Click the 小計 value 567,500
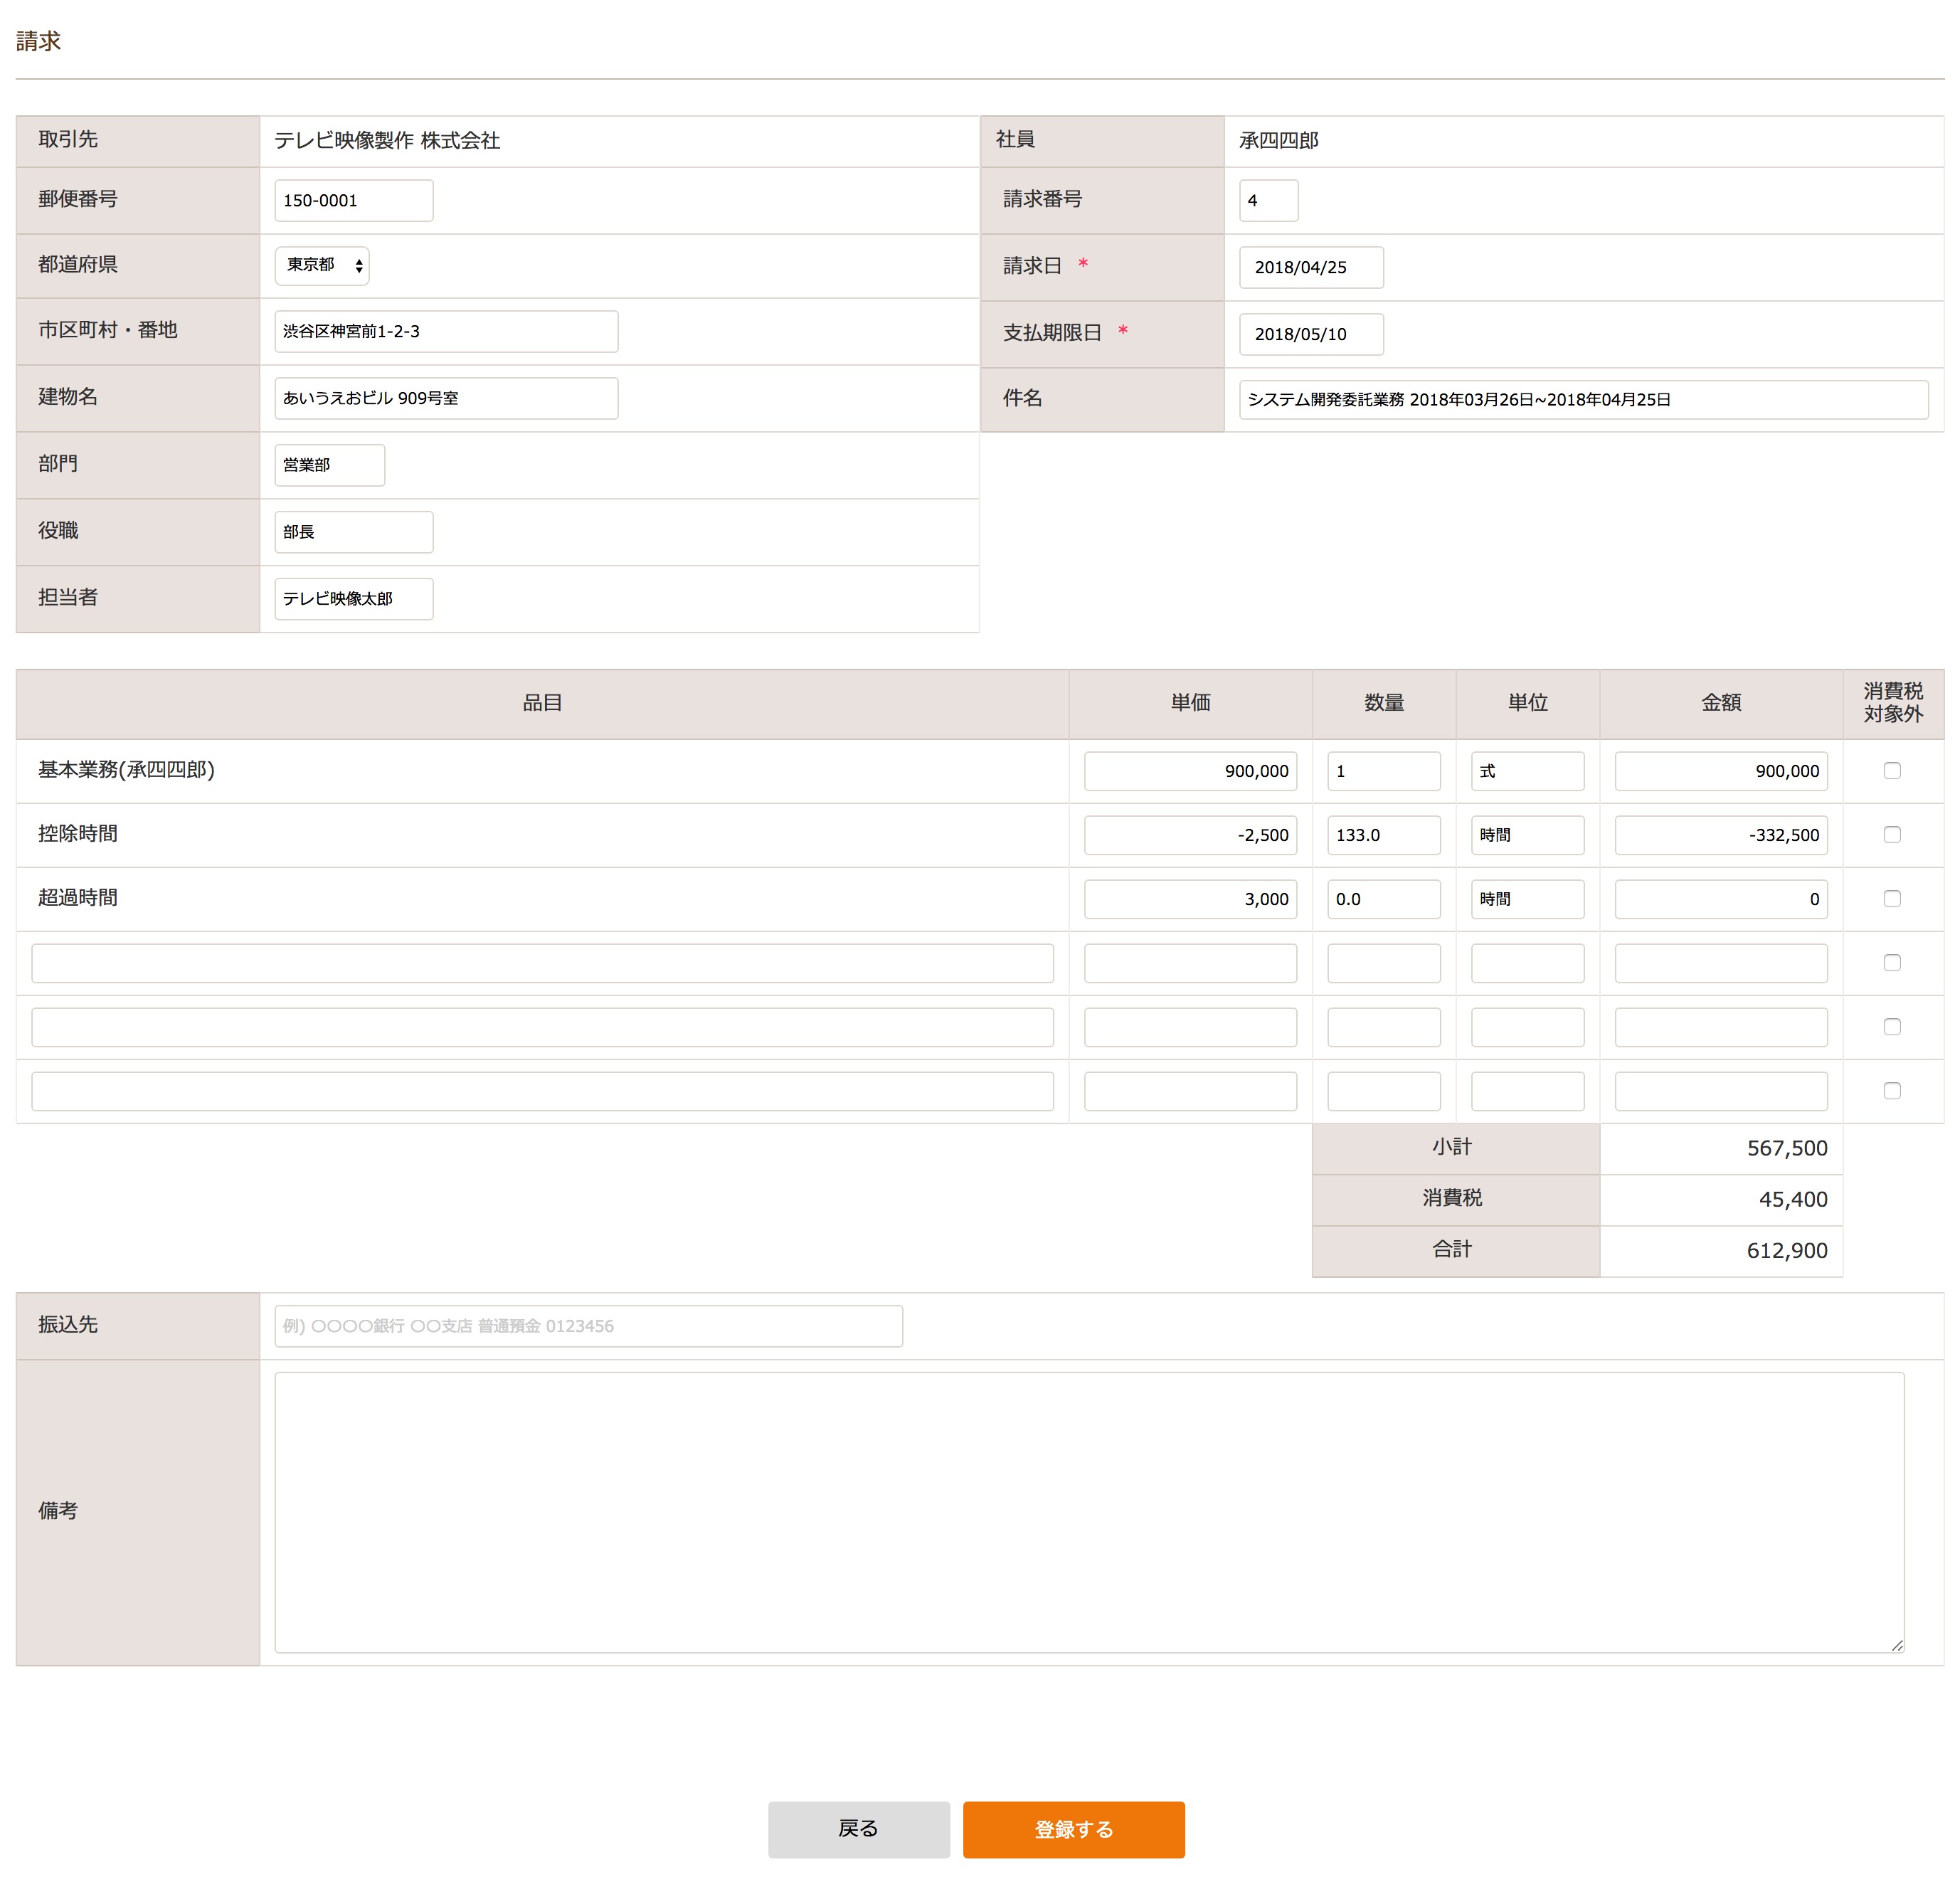1955x1904 pixels. tap(1786, 1148)
